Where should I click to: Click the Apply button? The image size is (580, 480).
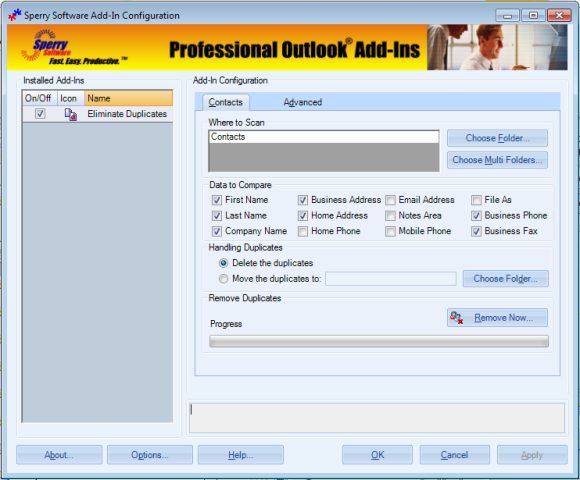point(532,455)
